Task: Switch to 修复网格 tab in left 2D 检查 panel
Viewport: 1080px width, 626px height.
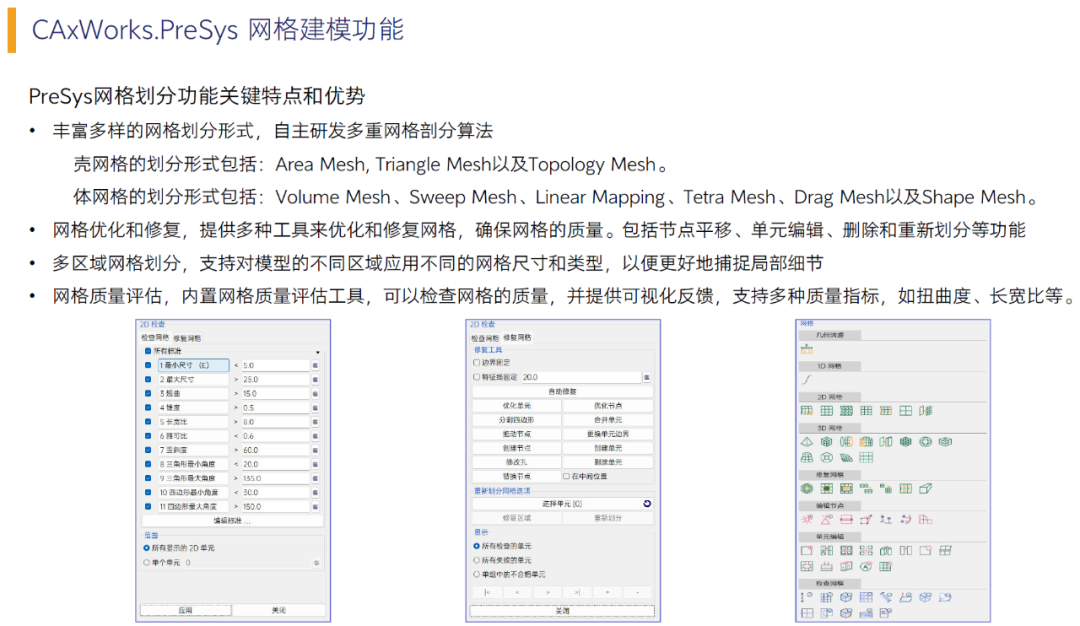Action: point(187,338)
